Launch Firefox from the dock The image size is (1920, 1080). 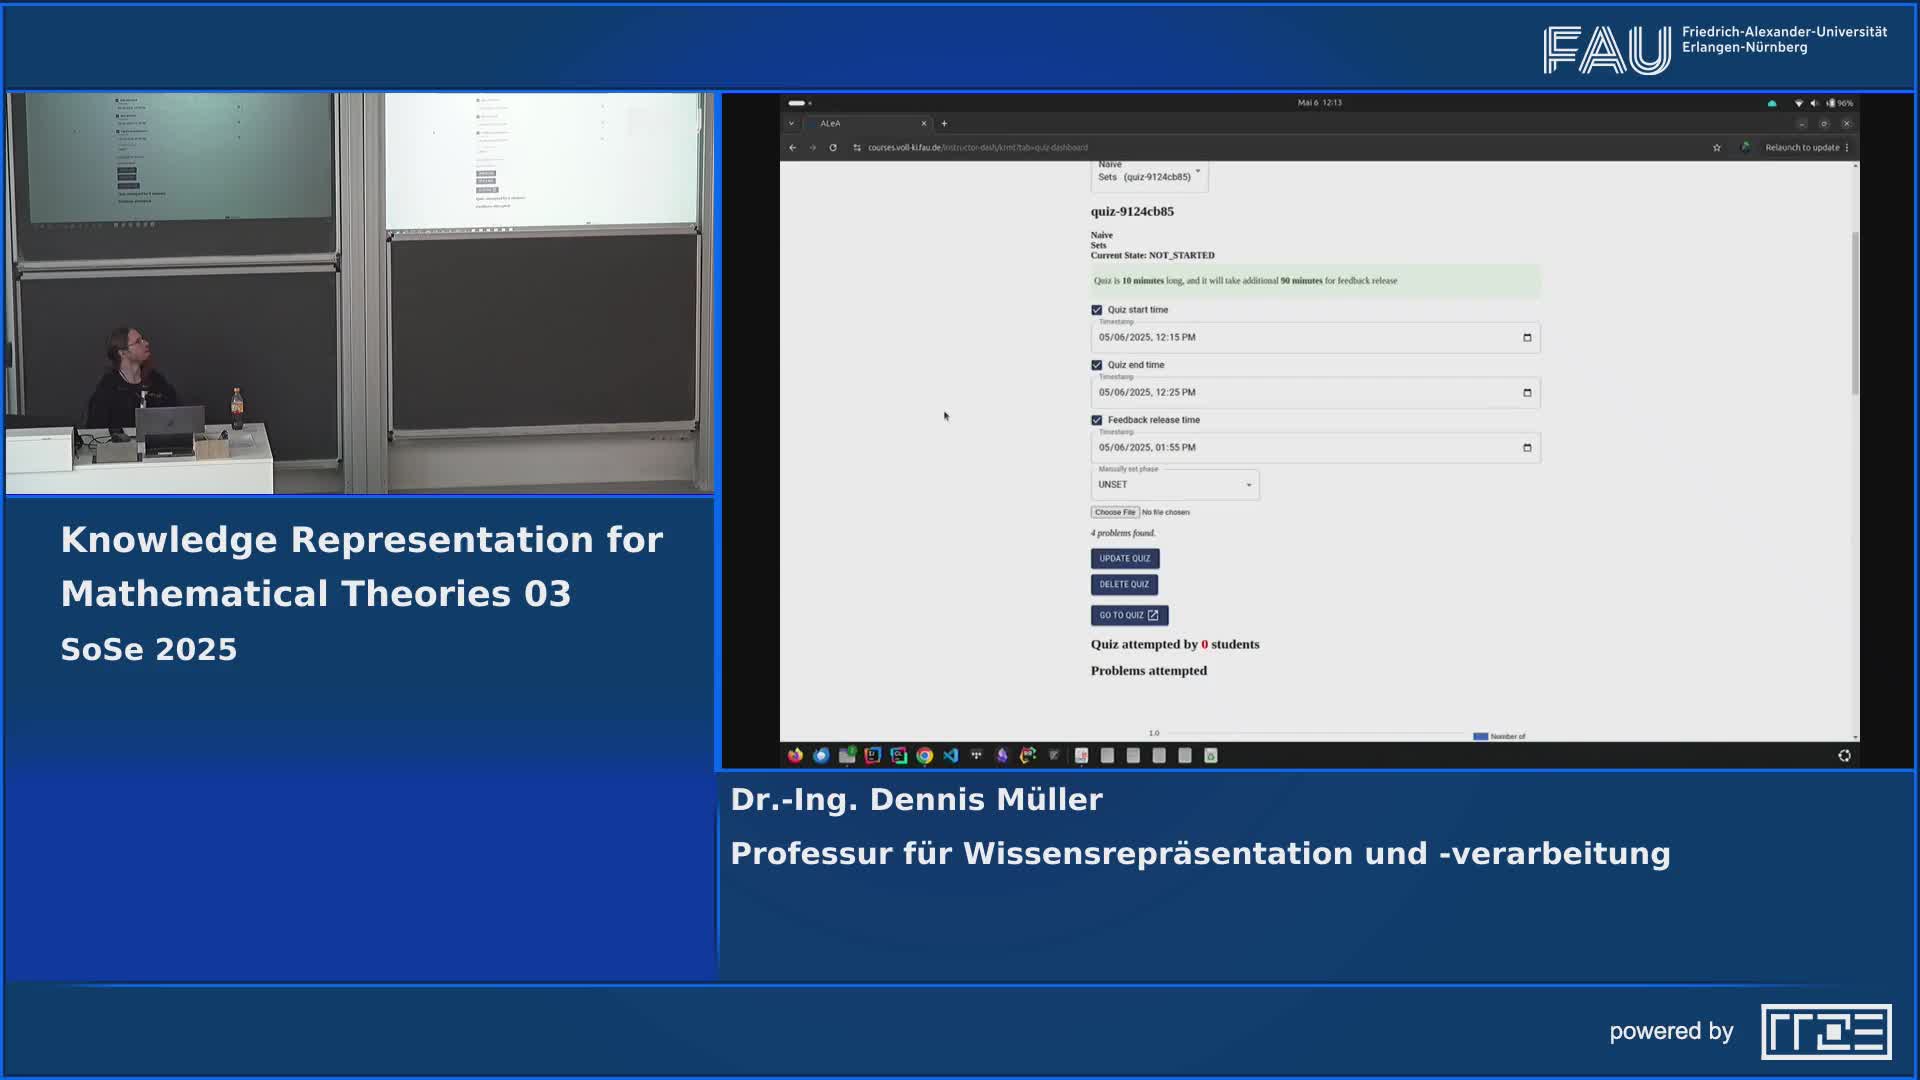[795, 756]
